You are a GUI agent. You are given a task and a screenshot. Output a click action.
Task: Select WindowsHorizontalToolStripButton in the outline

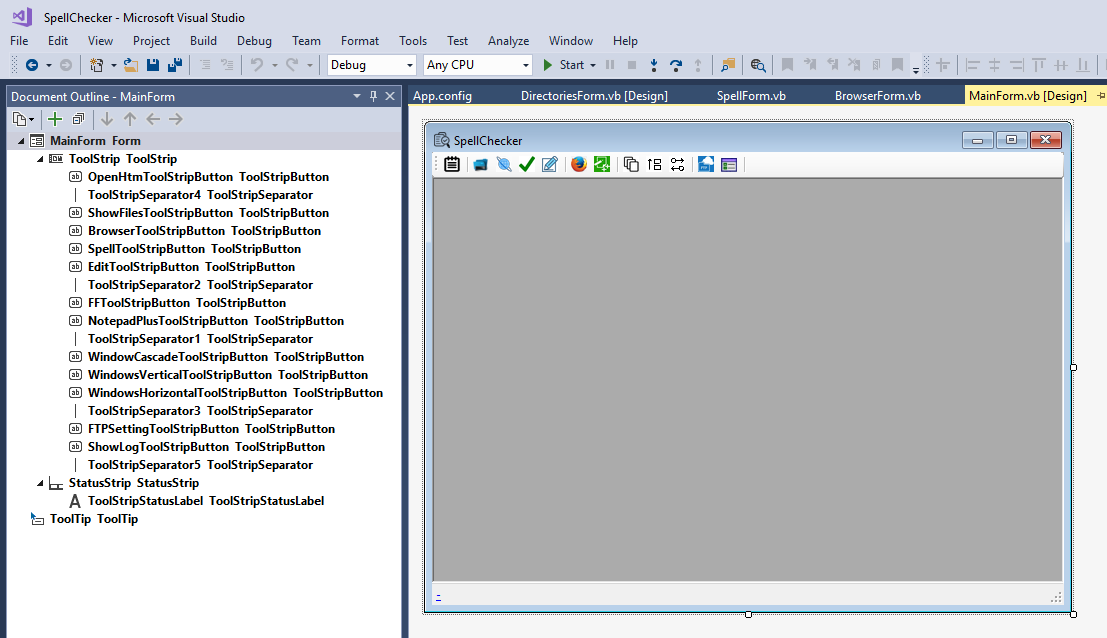(x=235, y=392)
